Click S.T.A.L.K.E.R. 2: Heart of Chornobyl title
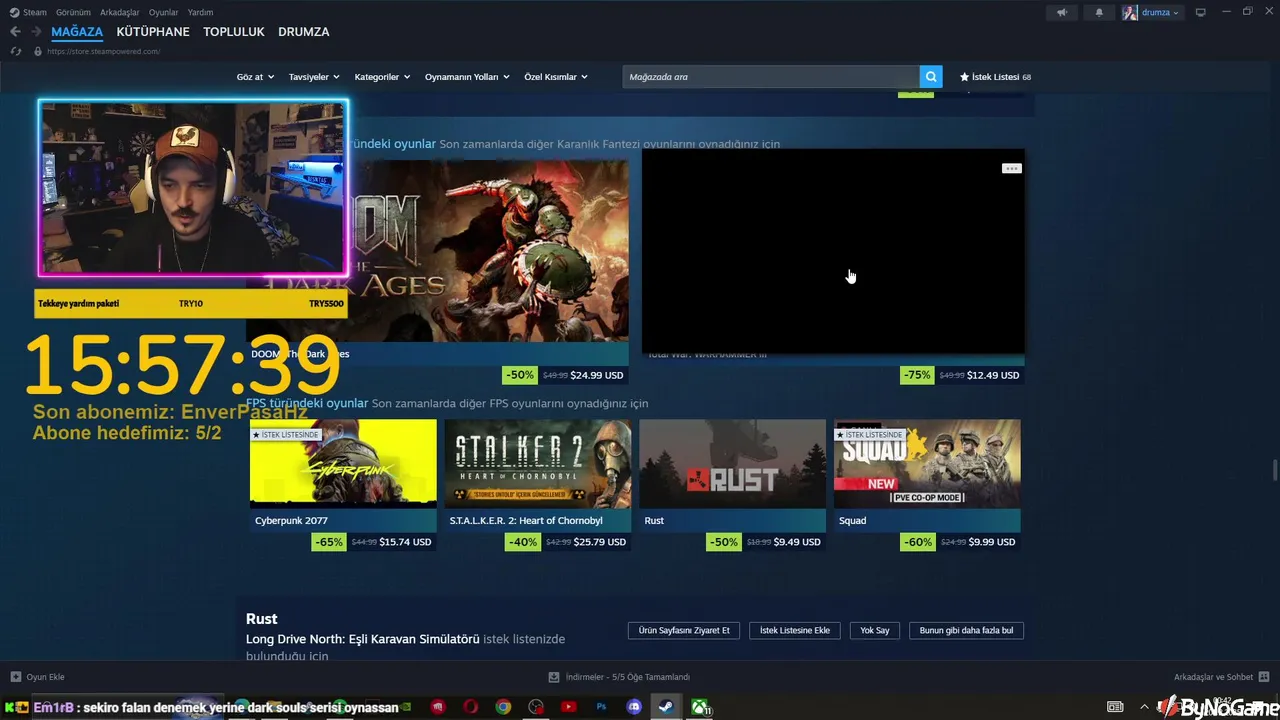 click(x=526, y=520)
